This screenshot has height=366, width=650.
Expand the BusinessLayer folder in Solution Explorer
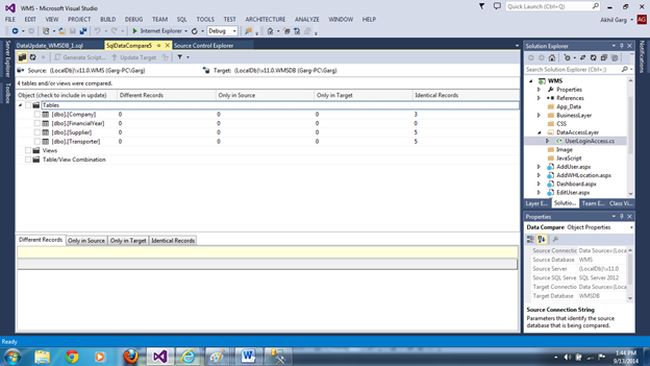point(539,115)
